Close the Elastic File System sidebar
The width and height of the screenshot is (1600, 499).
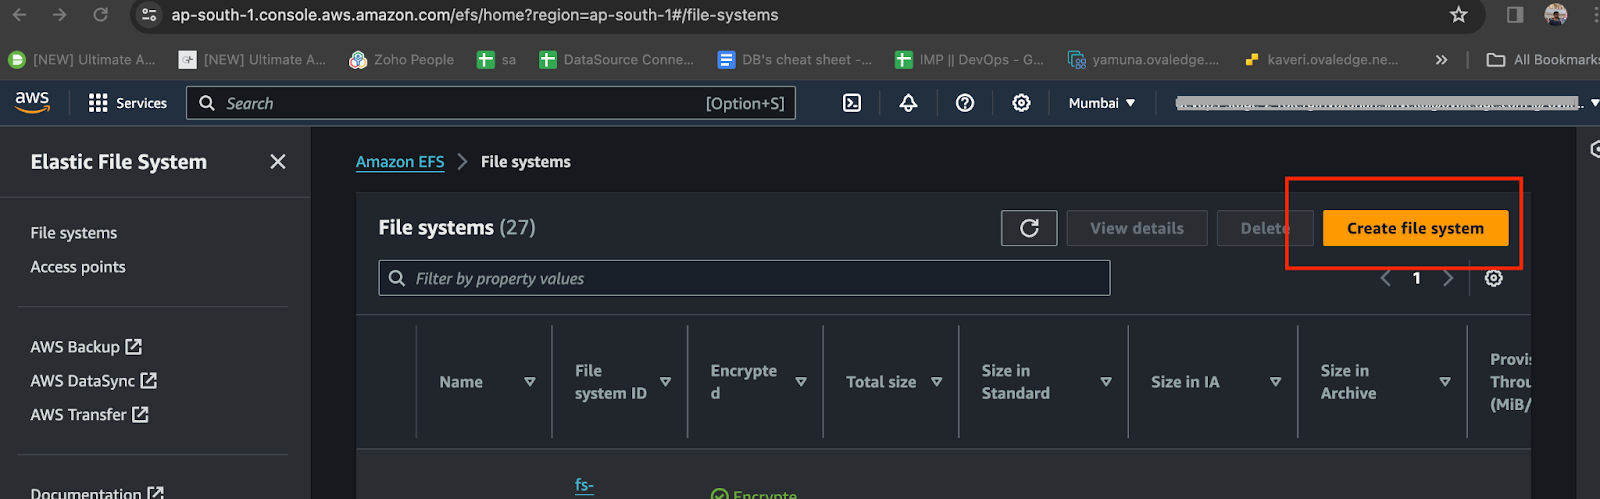pyautogui.click(x=278, y=162)
